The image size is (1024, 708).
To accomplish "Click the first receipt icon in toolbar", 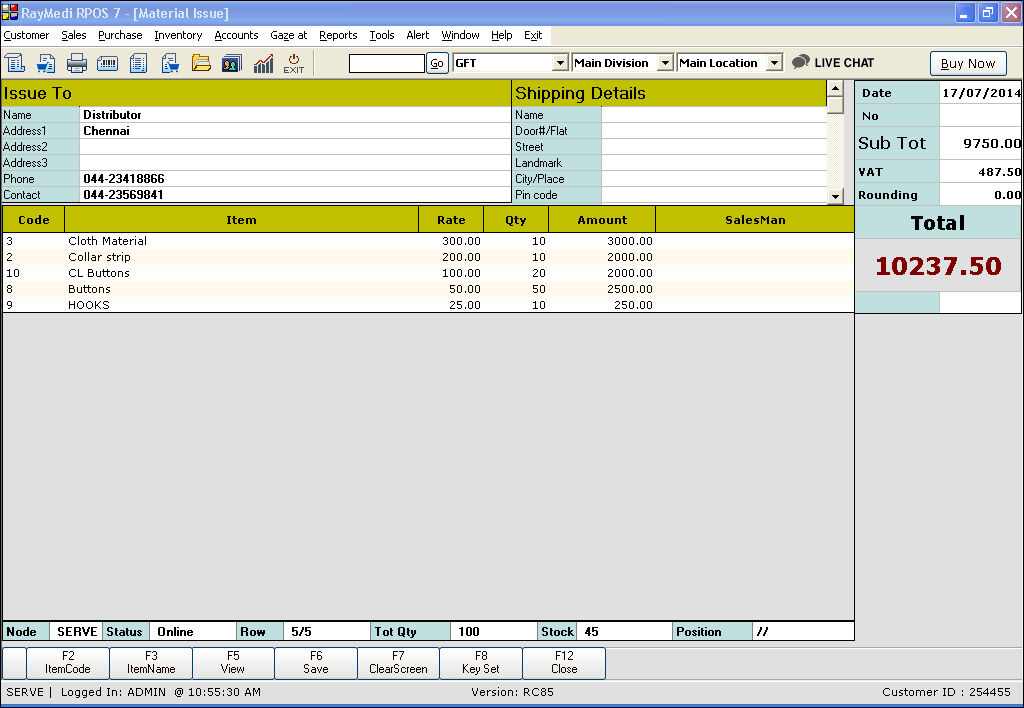I will pos(15,63).
